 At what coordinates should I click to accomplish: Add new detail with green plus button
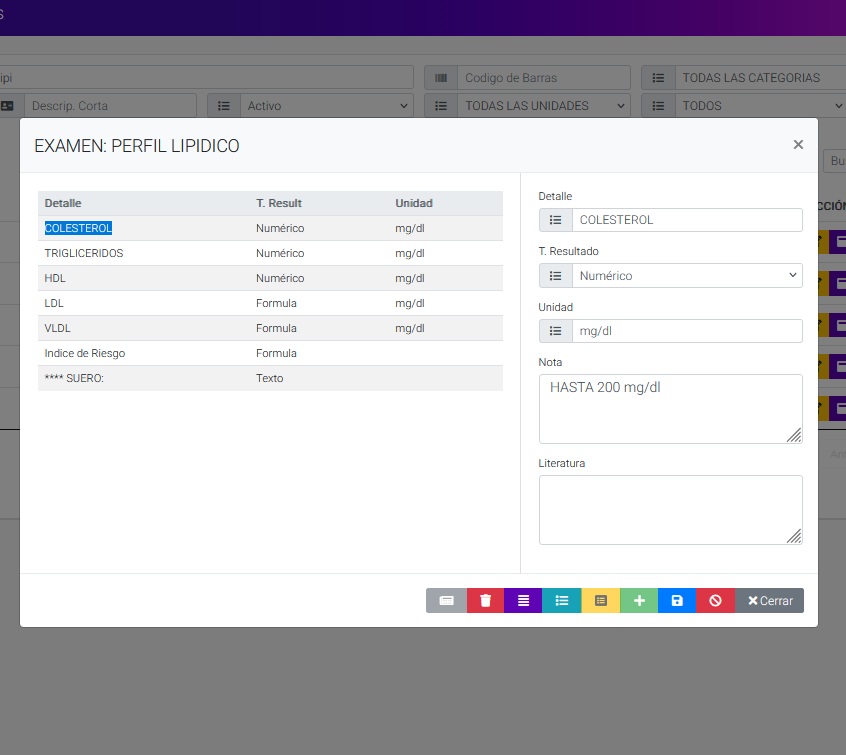[639, 601]
